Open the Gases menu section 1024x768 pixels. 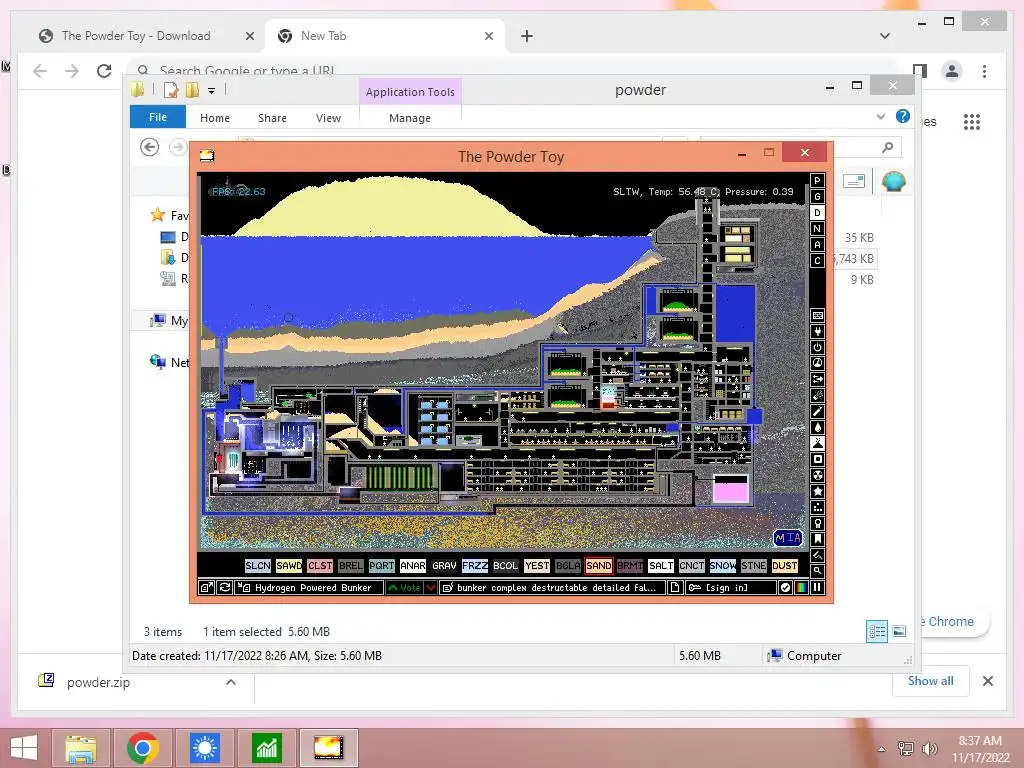tap(817, 411)
